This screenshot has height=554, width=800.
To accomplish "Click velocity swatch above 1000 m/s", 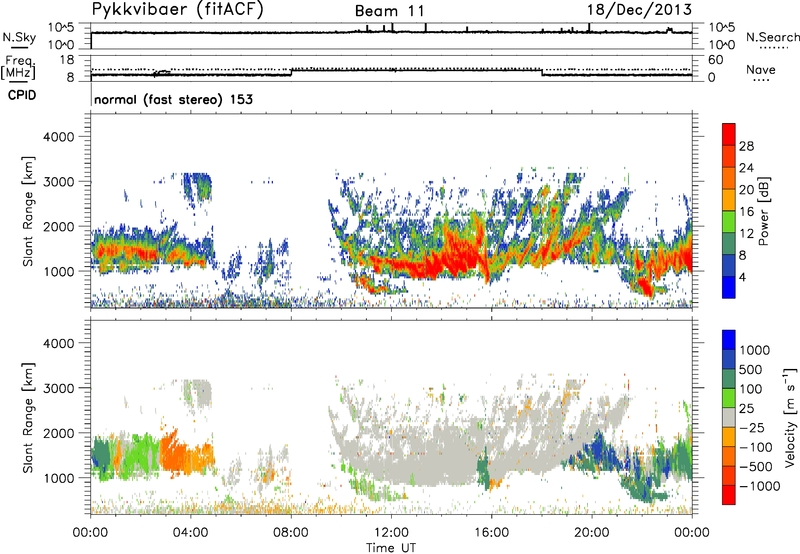I will [729, 340].
